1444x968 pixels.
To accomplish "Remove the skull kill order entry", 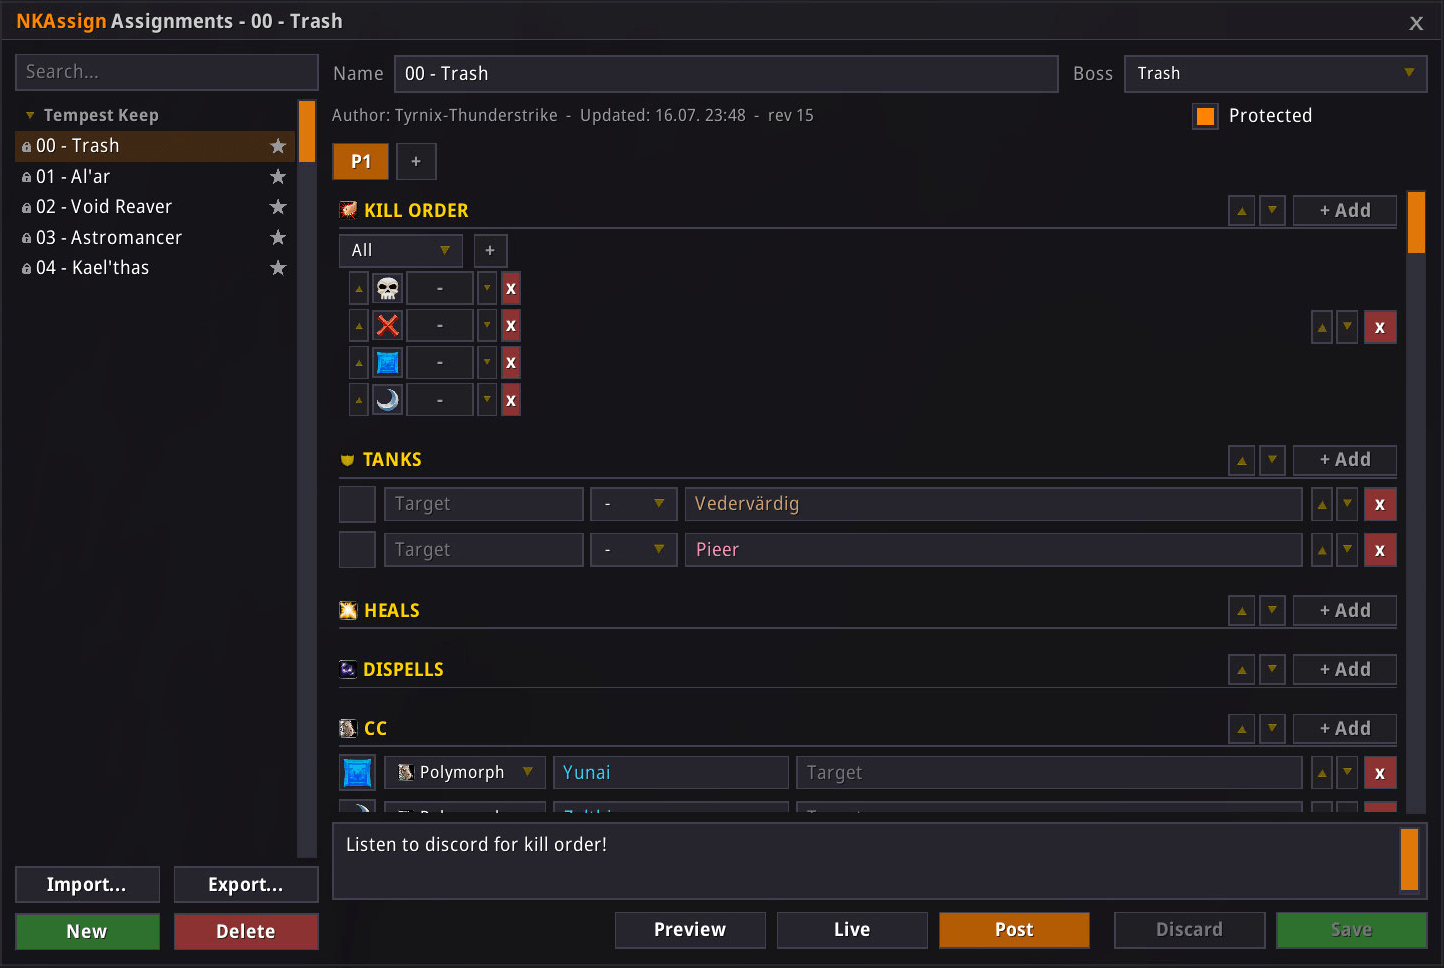I will (x=511, y=289).
